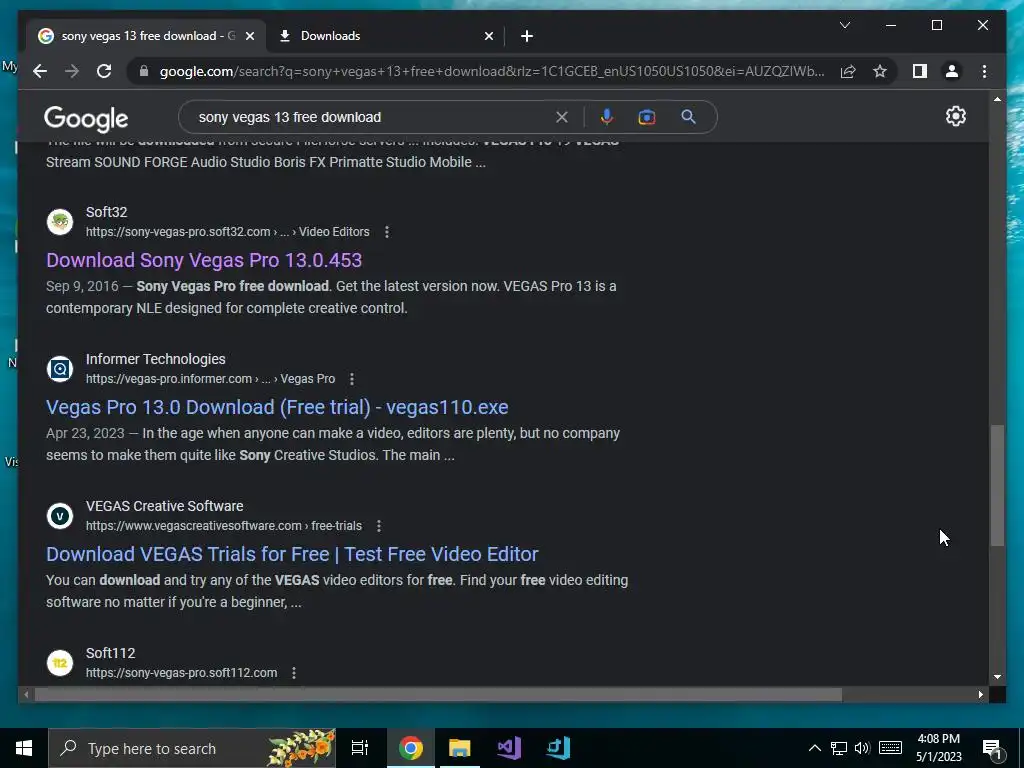Open the volume control in the tray
The image size is (1024, 768).
[x=862, y=748]
